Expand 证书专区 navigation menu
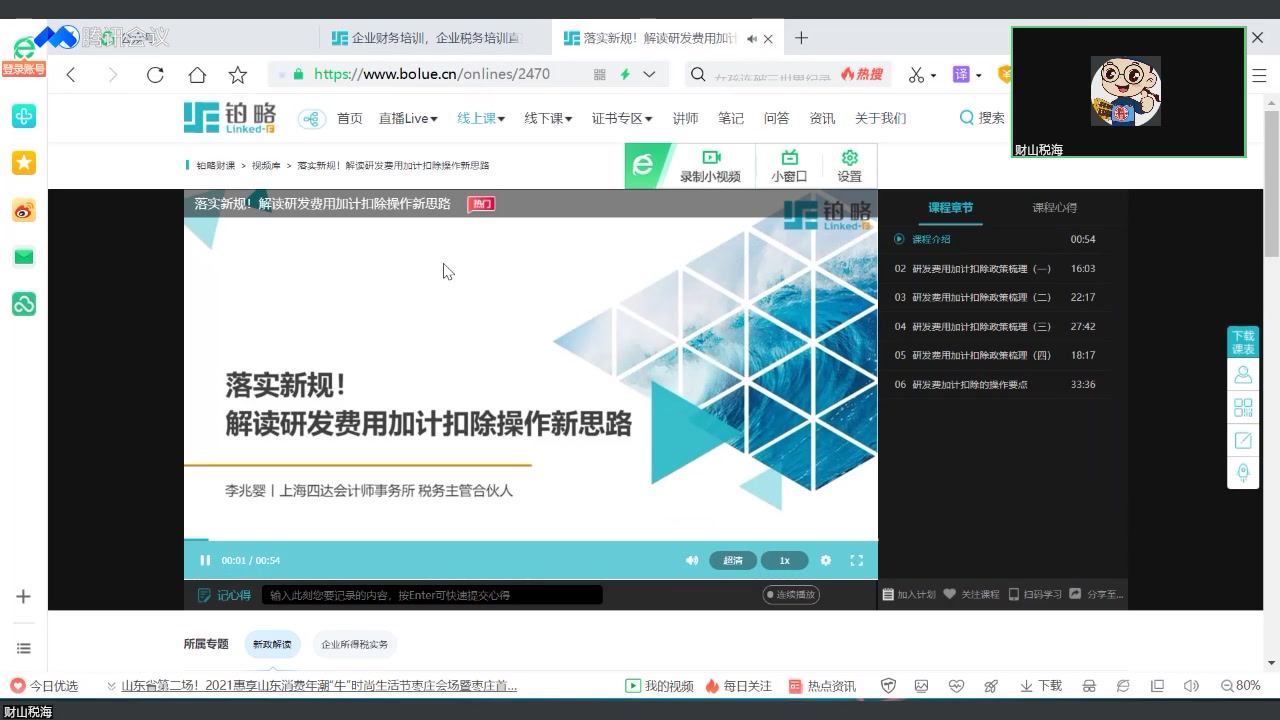 pos(622,118)
